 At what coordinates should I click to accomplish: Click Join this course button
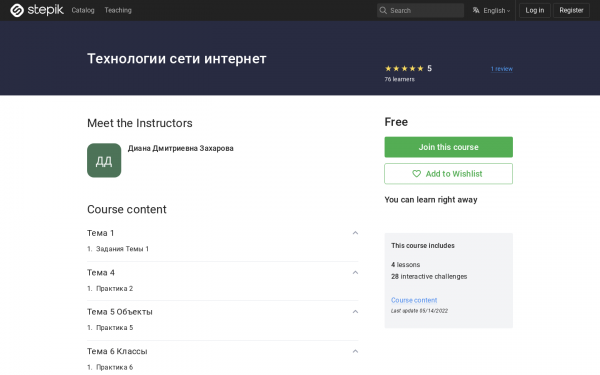448,147
